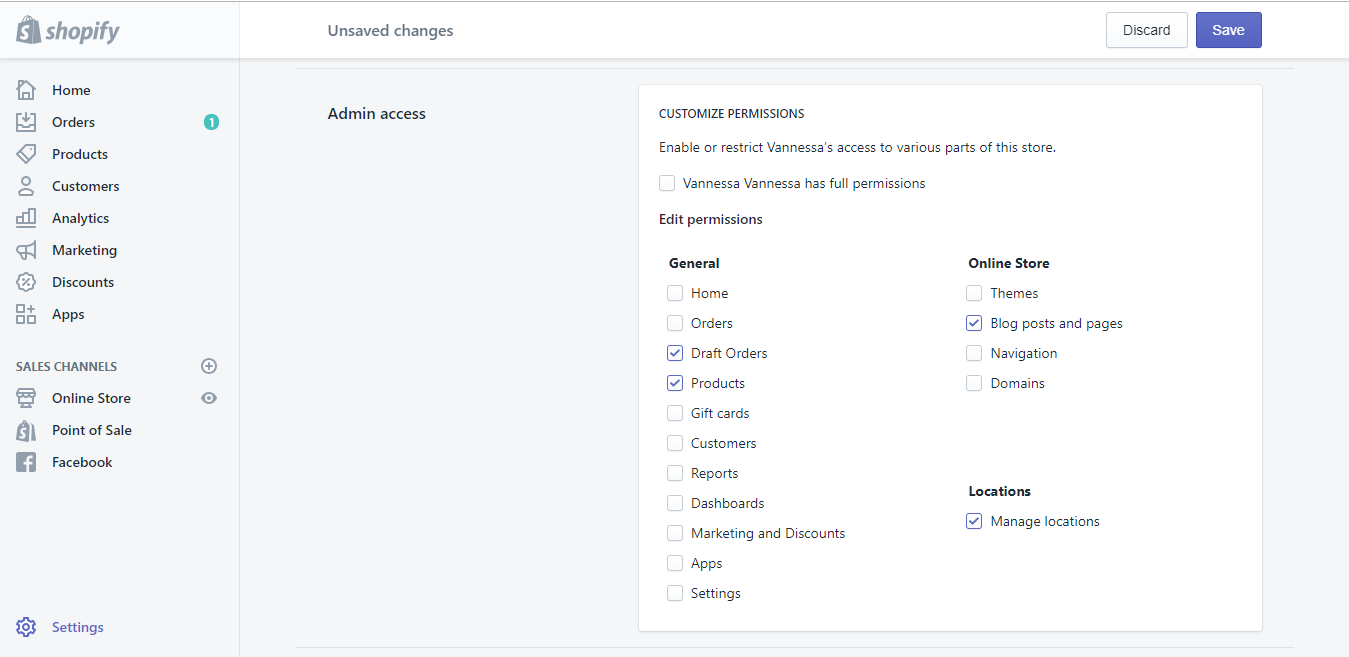Viewport: 1349px width, 657px height.
Task: Check the General Home permission
Action: [x=675, y=293]
